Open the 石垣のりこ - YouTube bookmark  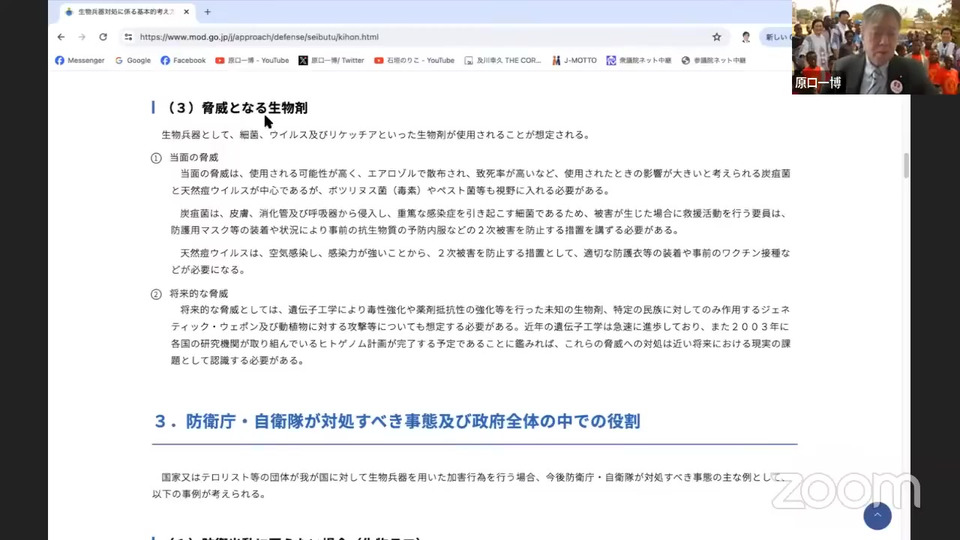tap(414, 60)
